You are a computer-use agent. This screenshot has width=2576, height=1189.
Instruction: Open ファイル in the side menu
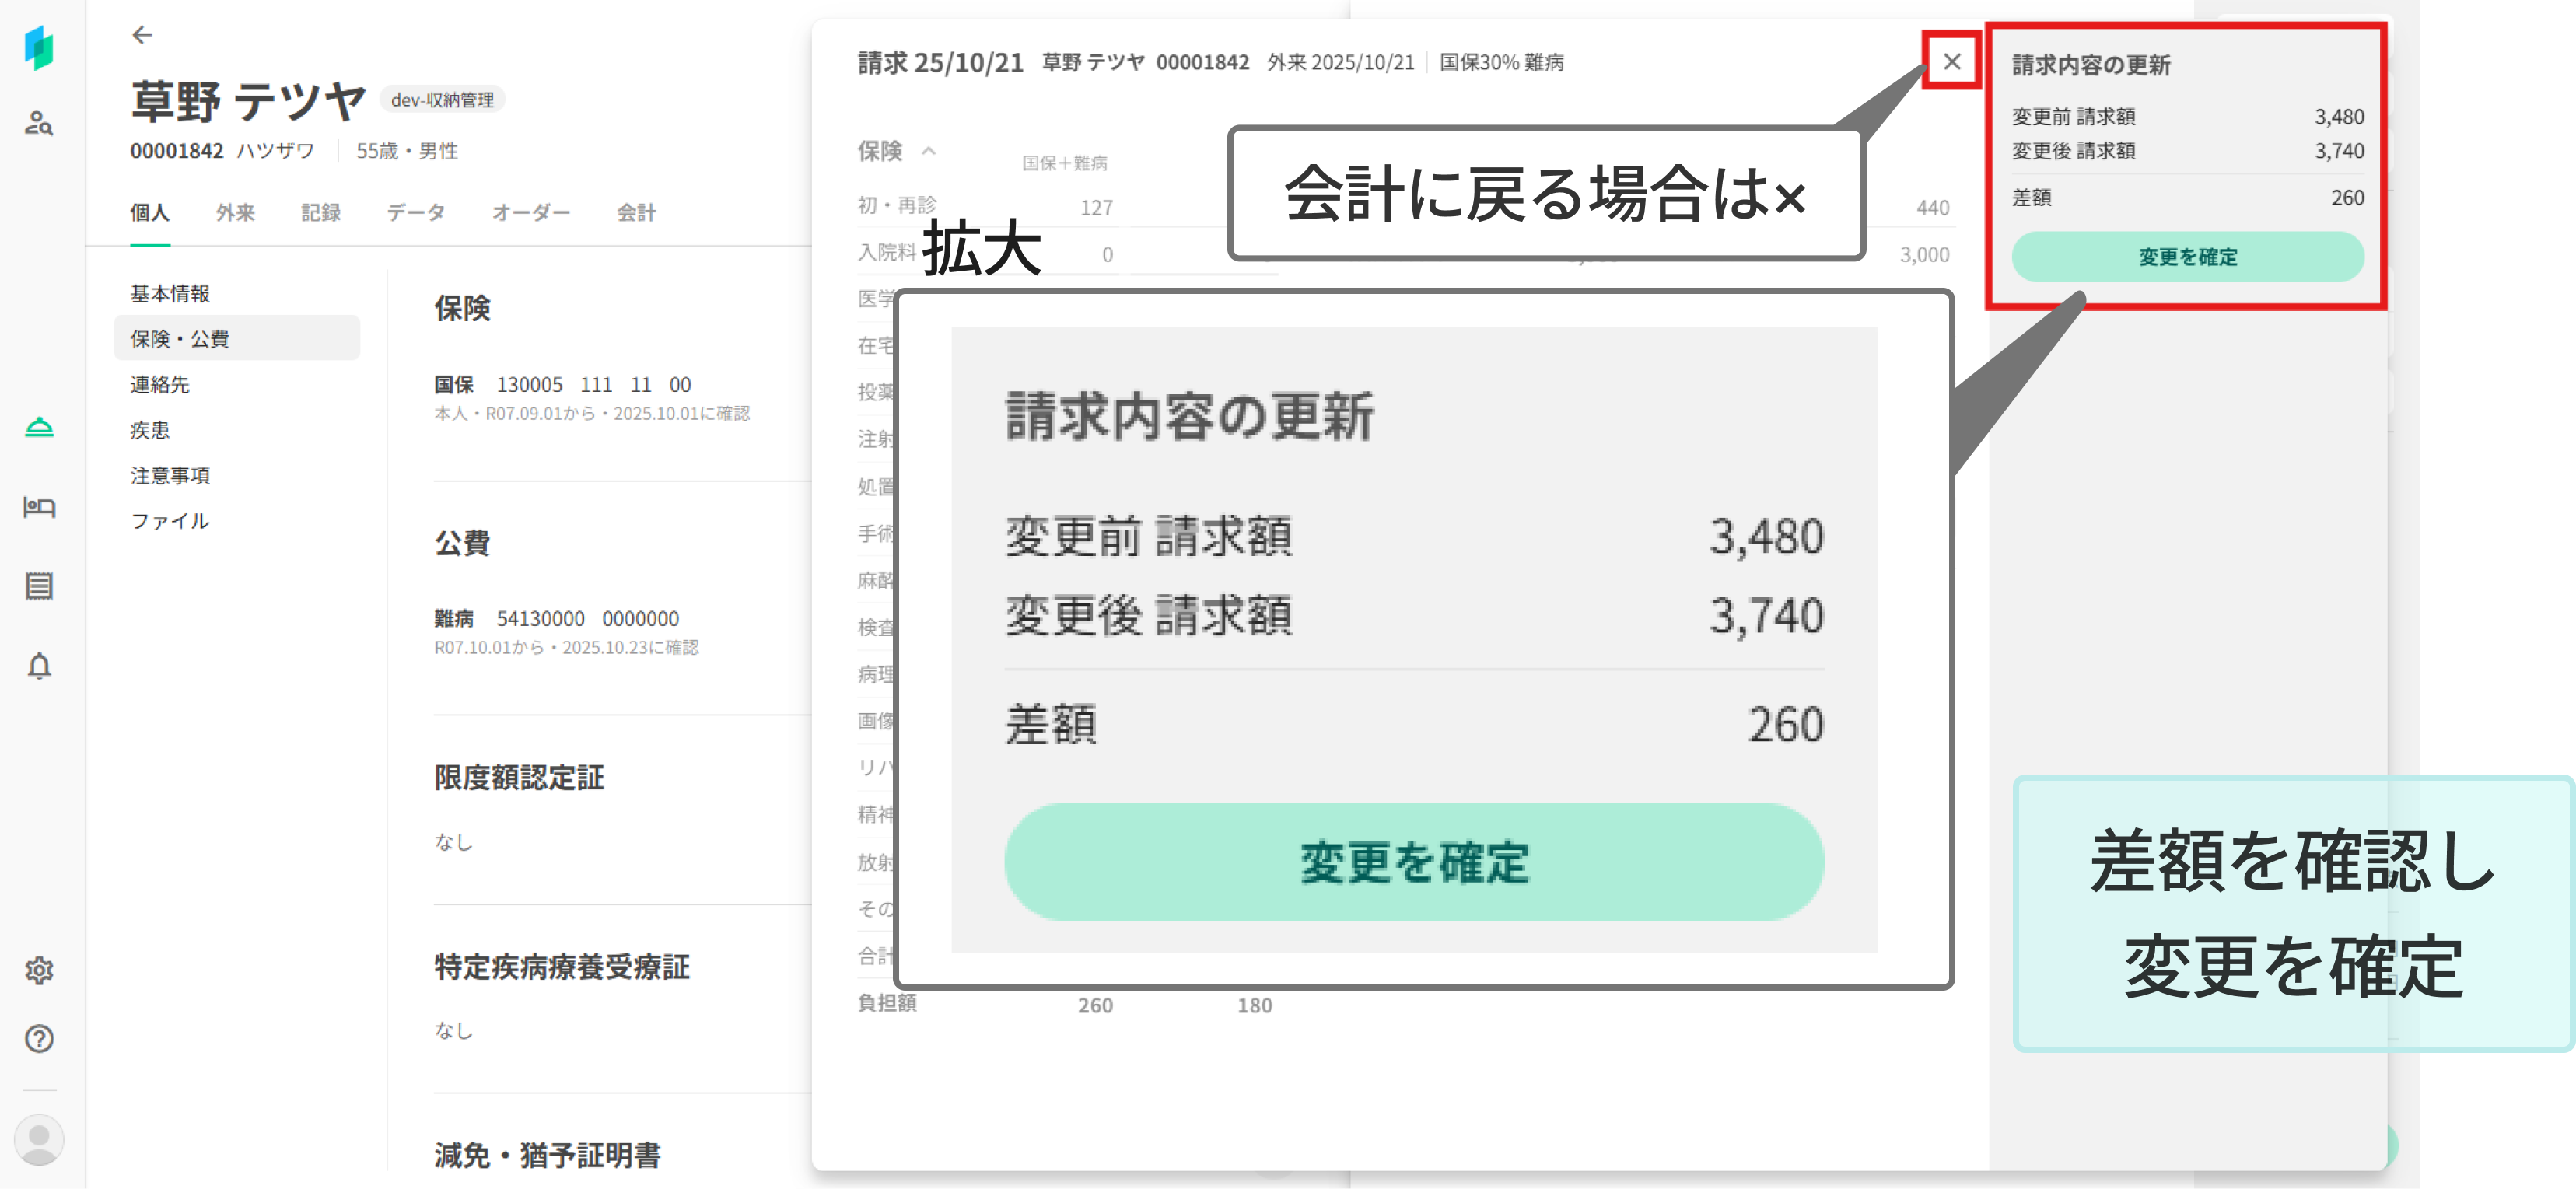coord(170,521)
